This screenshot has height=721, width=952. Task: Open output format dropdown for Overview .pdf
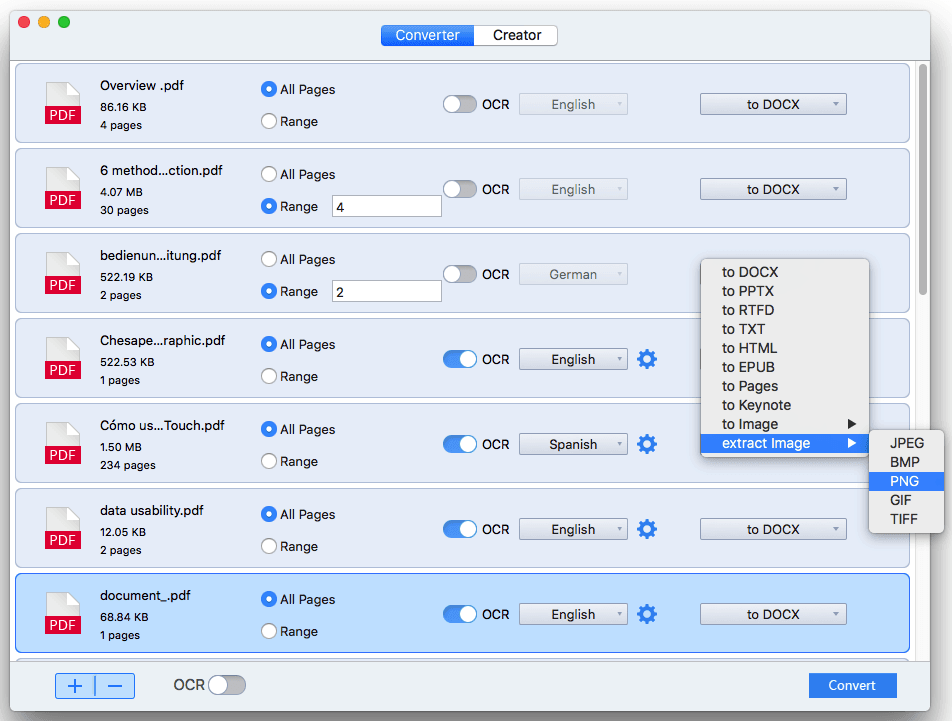pyautogui.click(x=773, y=104)
